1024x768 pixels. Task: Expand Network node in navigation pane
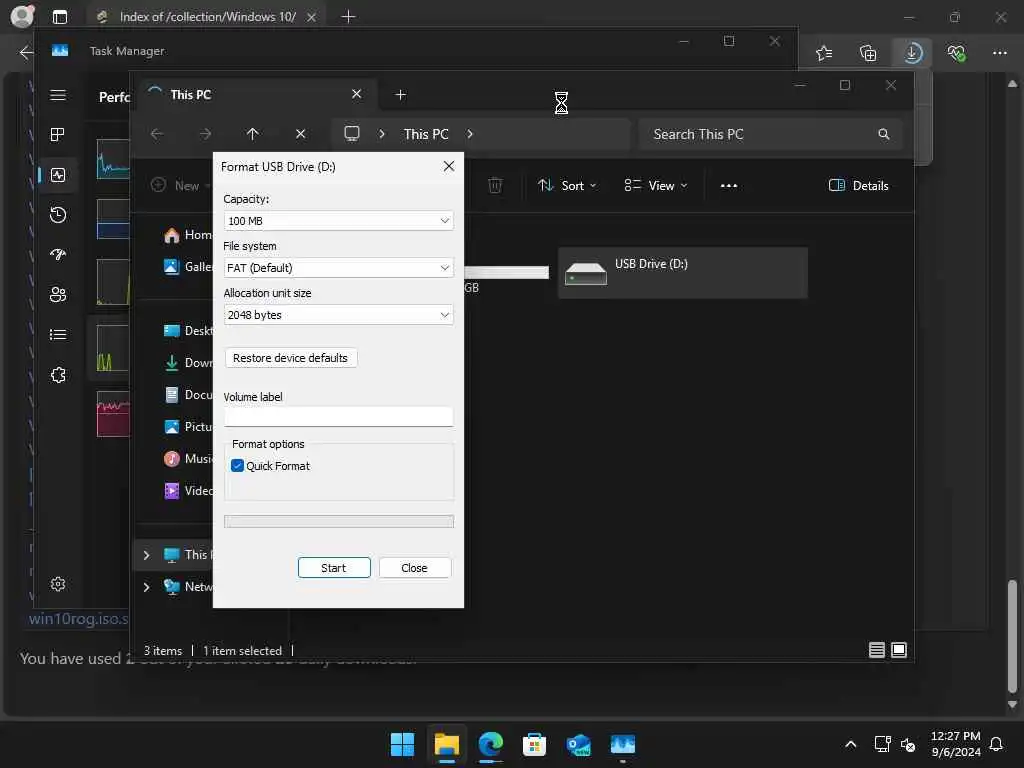pyautogui.click(x=146, y=587)
